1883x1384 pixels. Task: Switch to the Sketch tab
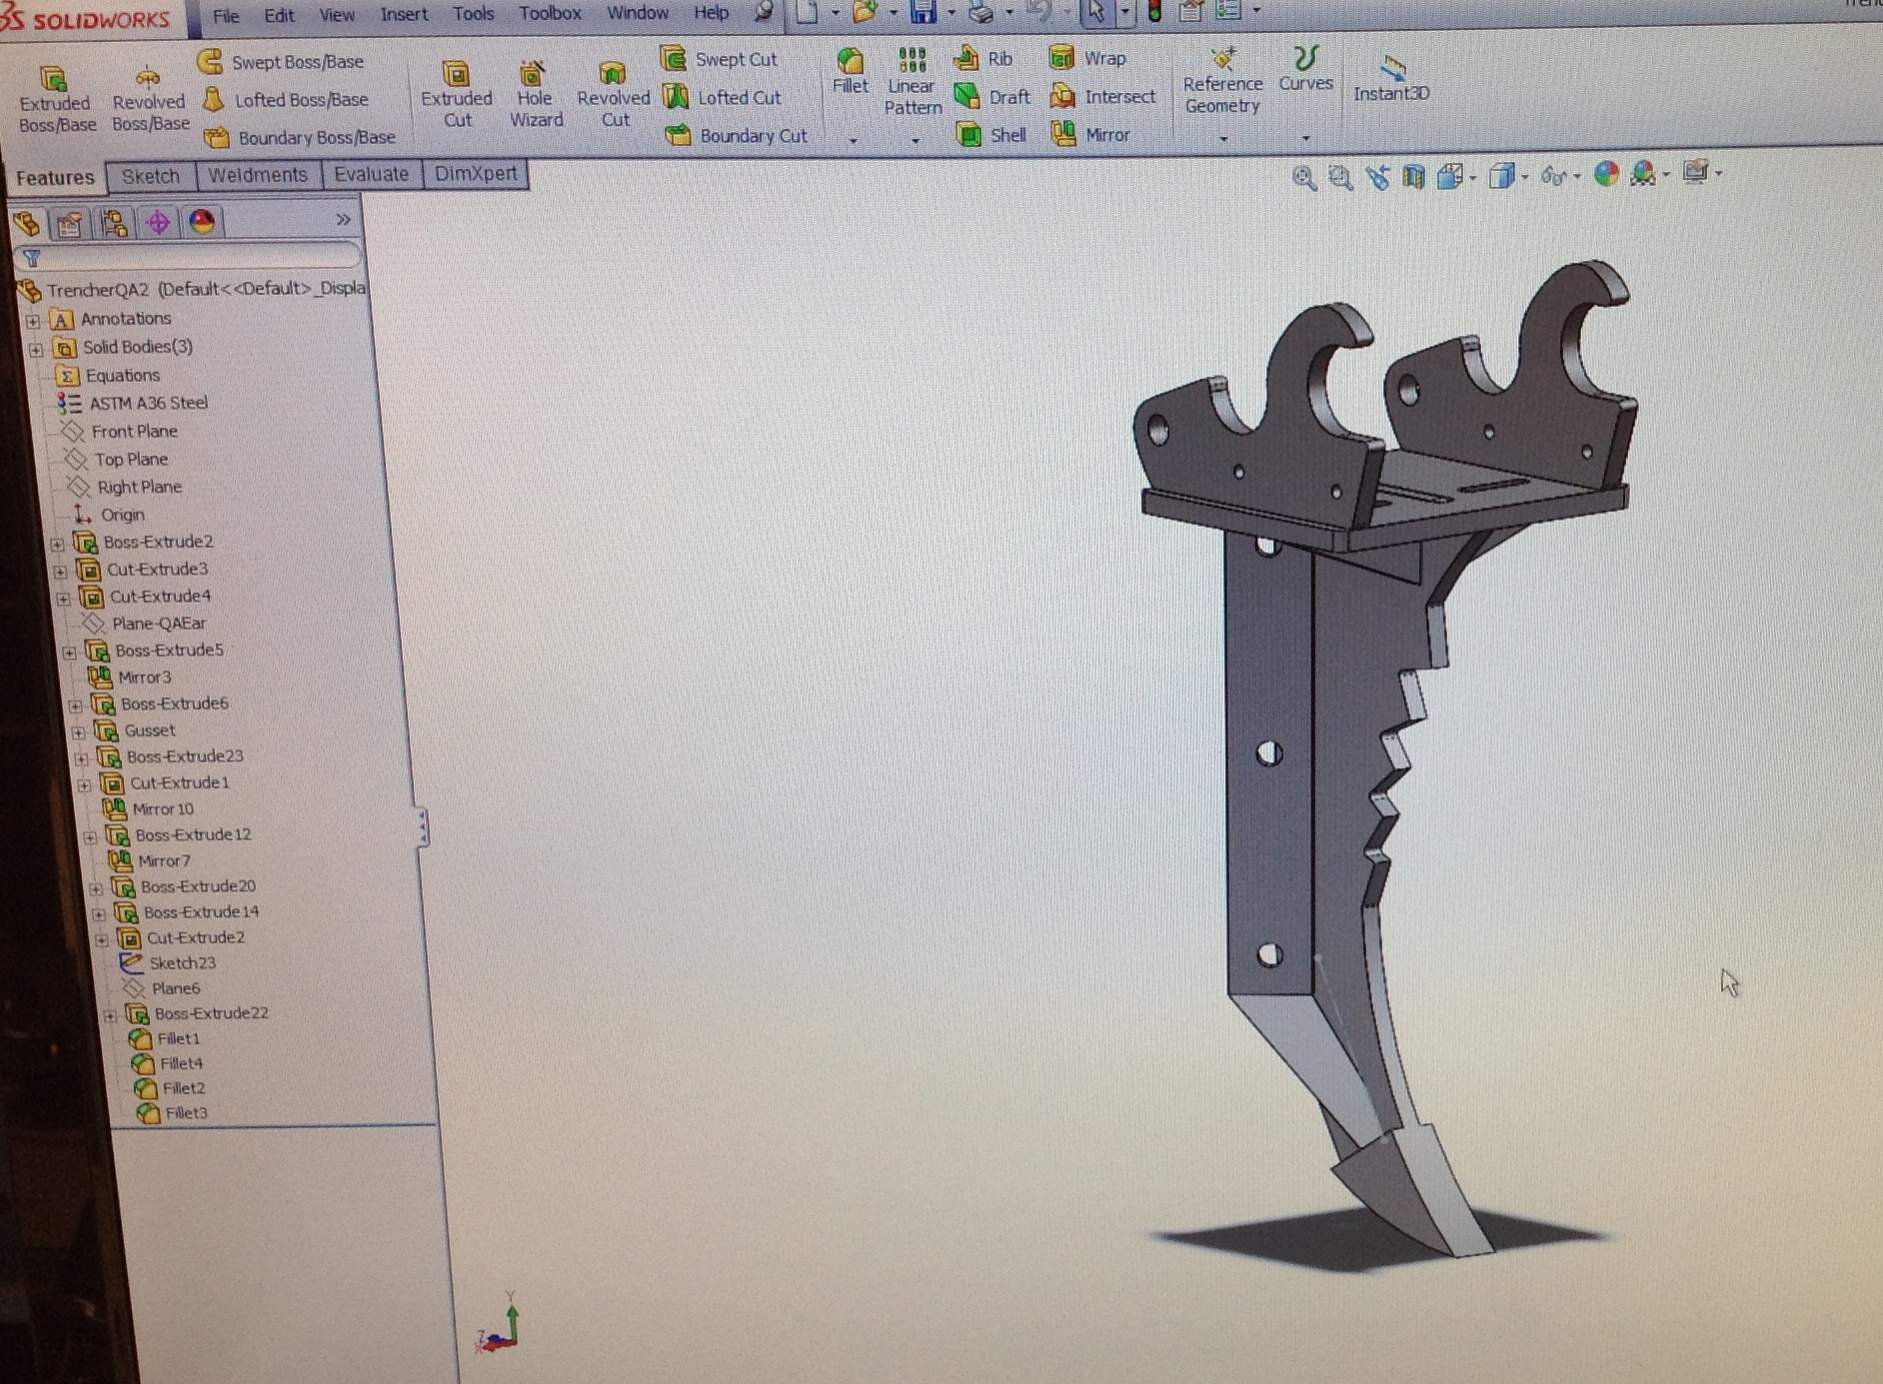click(150, 176)
